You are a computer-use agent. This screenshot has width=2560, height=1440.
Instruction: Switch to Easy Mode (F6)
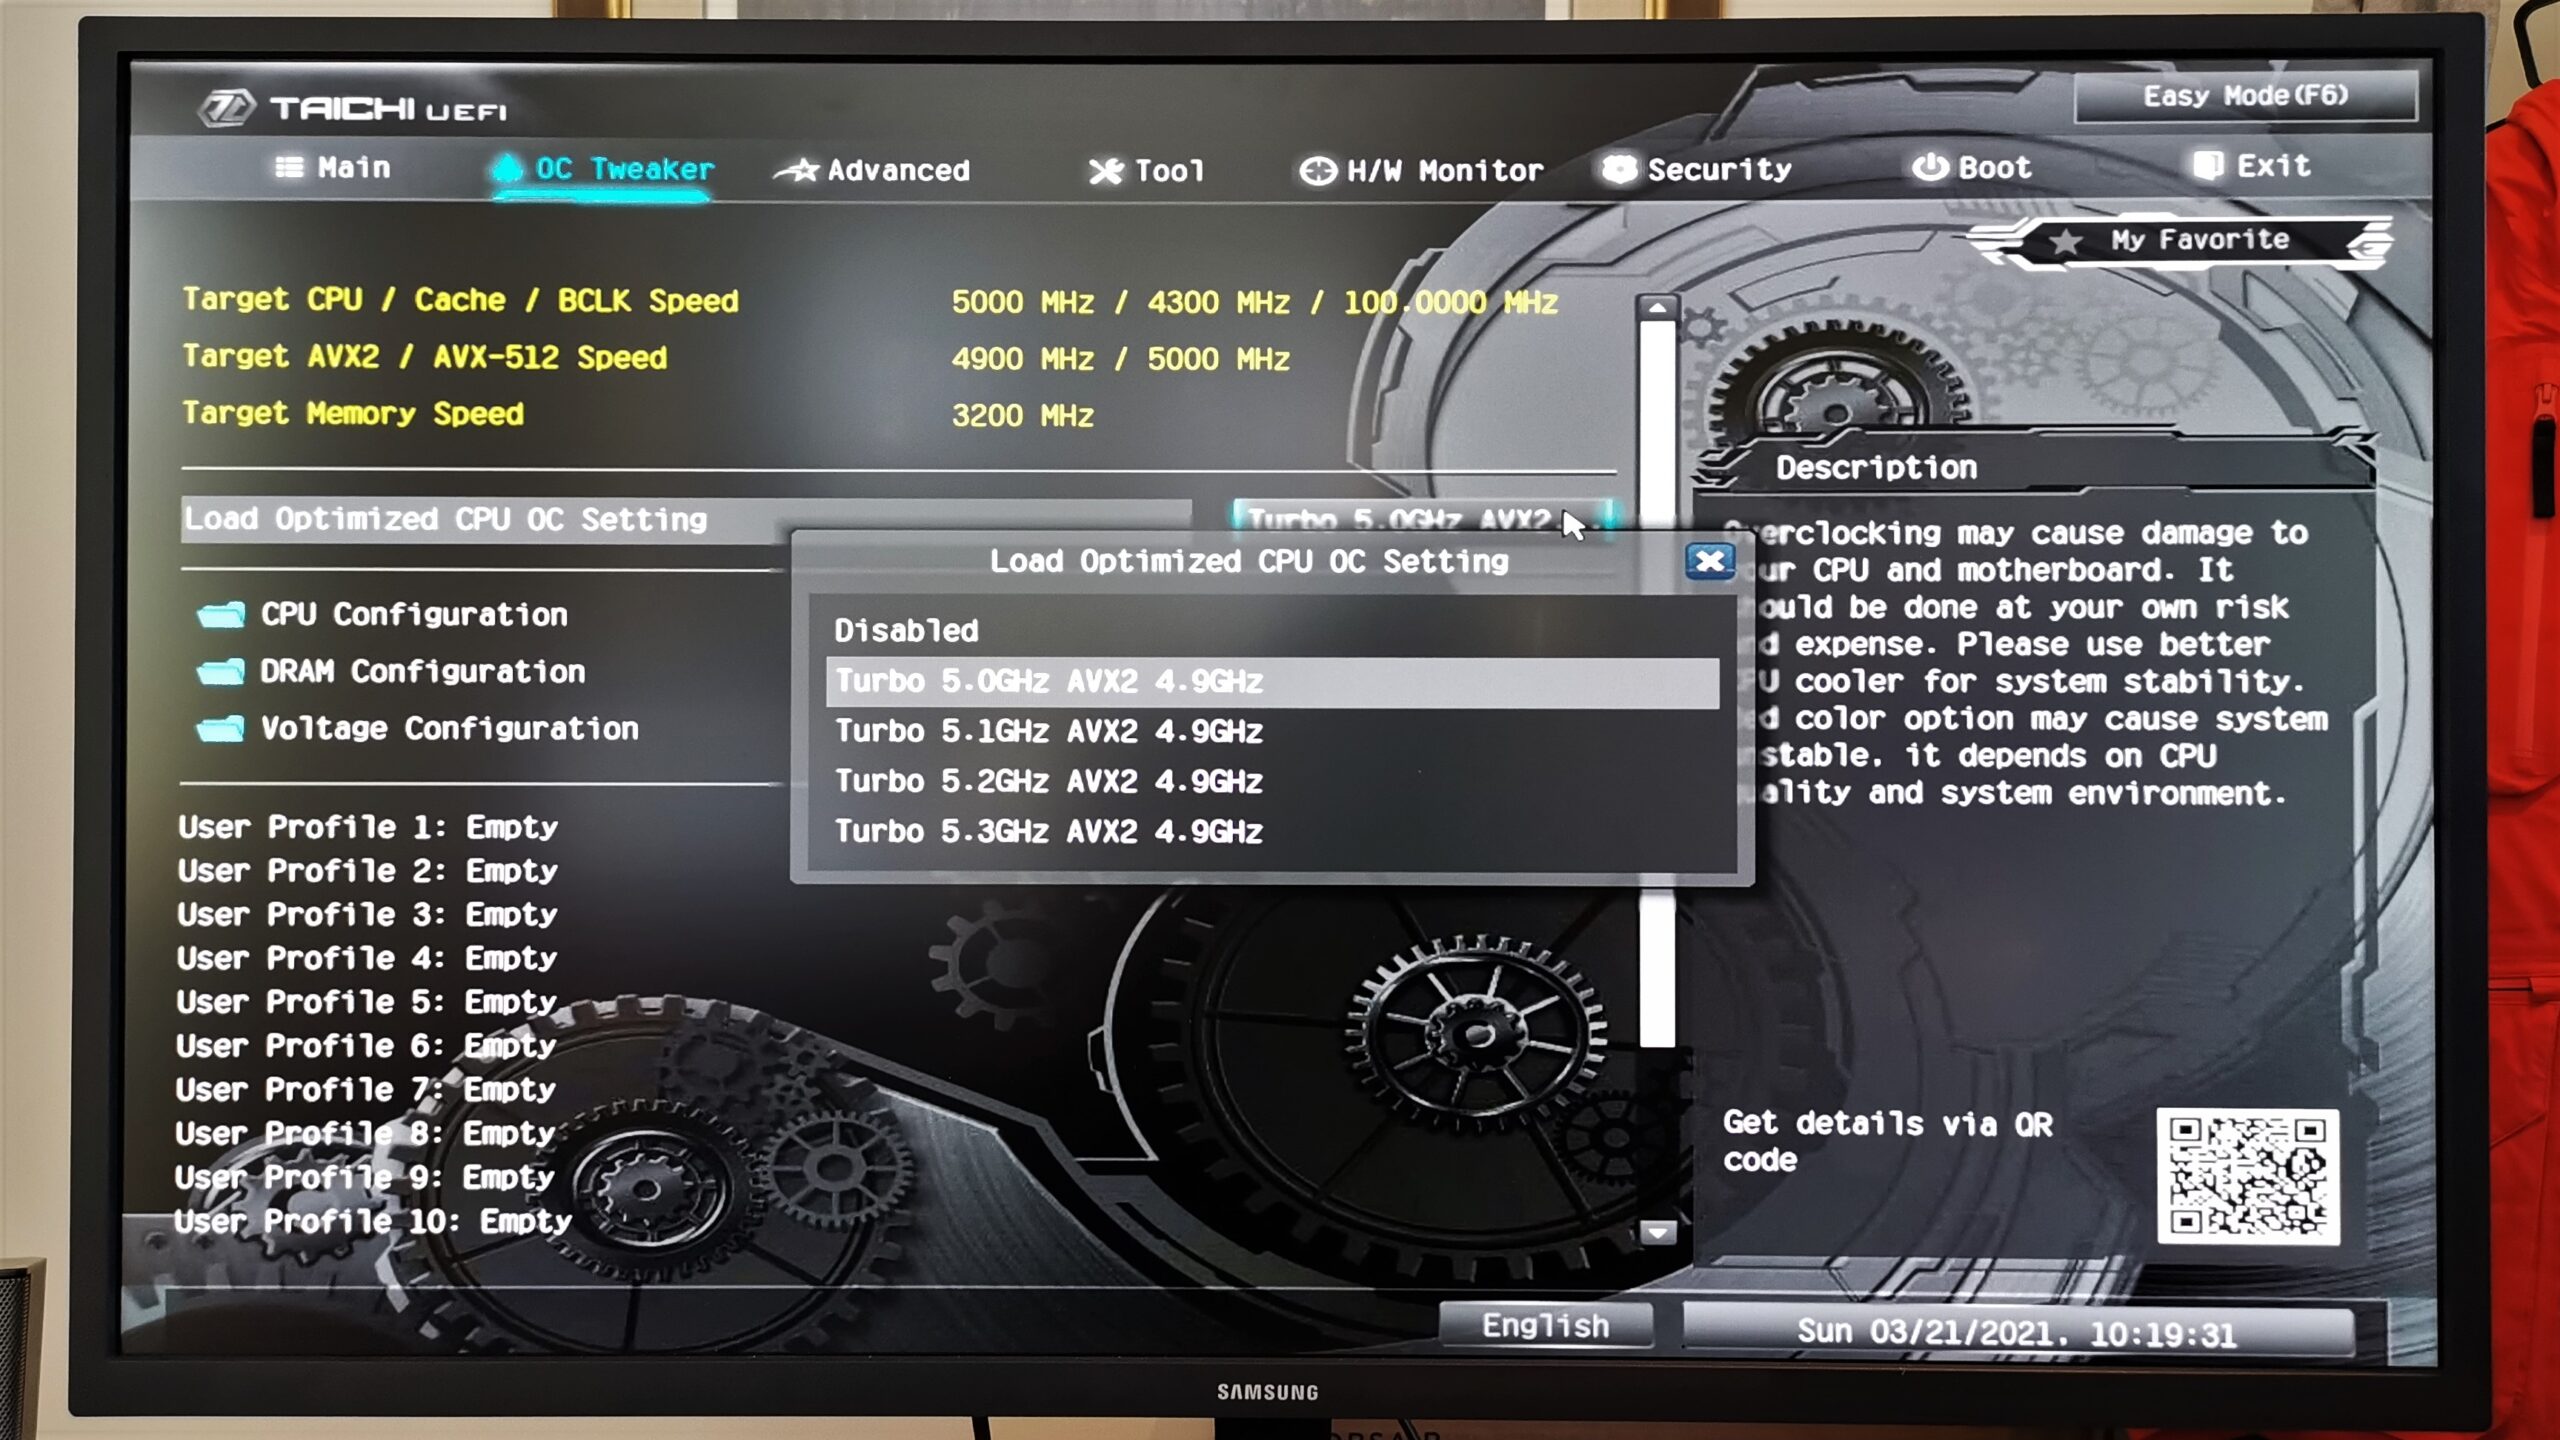(2245, 97)
